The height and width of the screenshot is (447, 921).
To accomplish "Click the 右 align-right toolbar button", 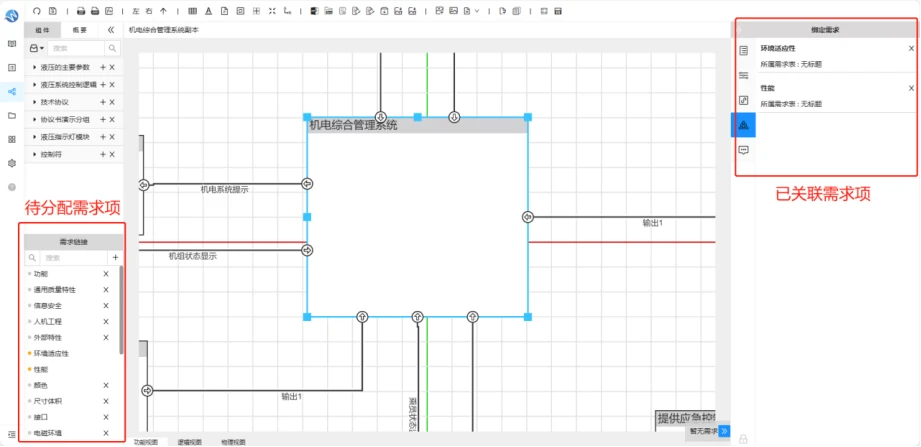I will click(x=149, y=11).
